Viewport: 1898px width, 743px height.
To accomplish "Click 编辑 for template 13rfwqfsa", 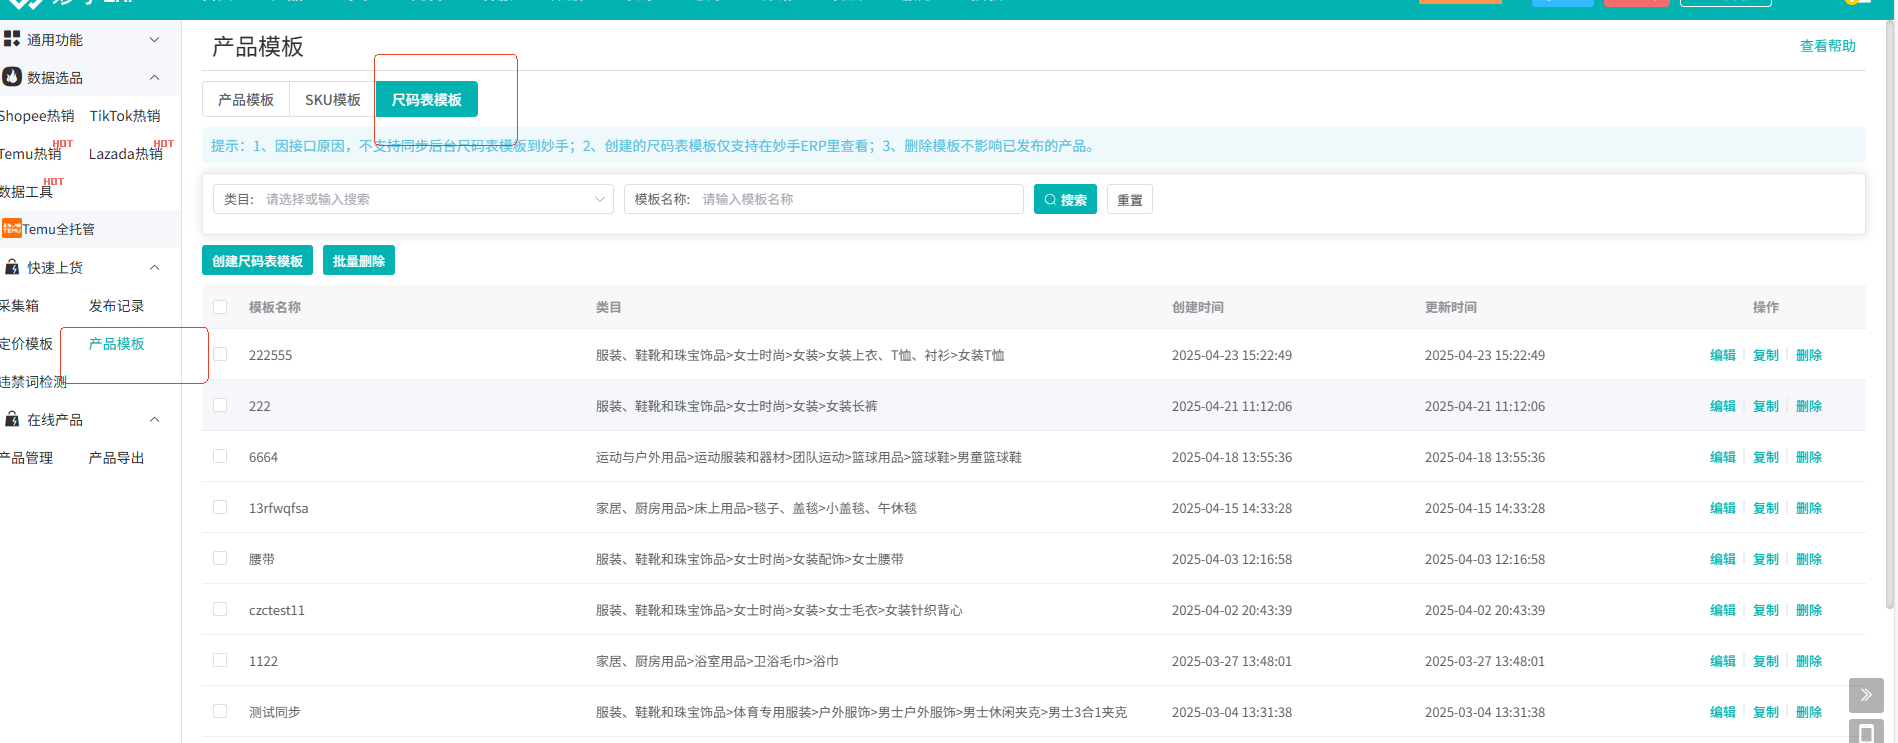I will tap(1723, 508).
